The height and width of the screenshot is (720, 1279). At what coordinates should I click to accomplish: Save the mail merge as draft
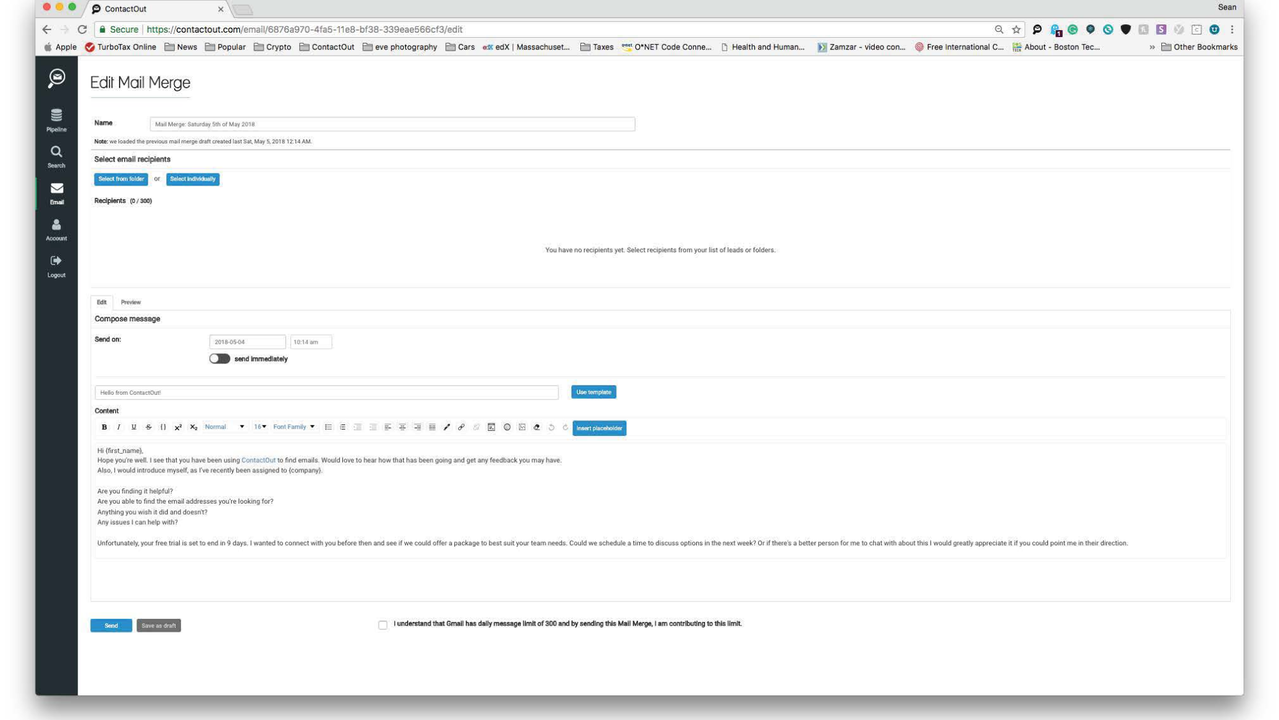pyautogui.click(x=158, y=625)
